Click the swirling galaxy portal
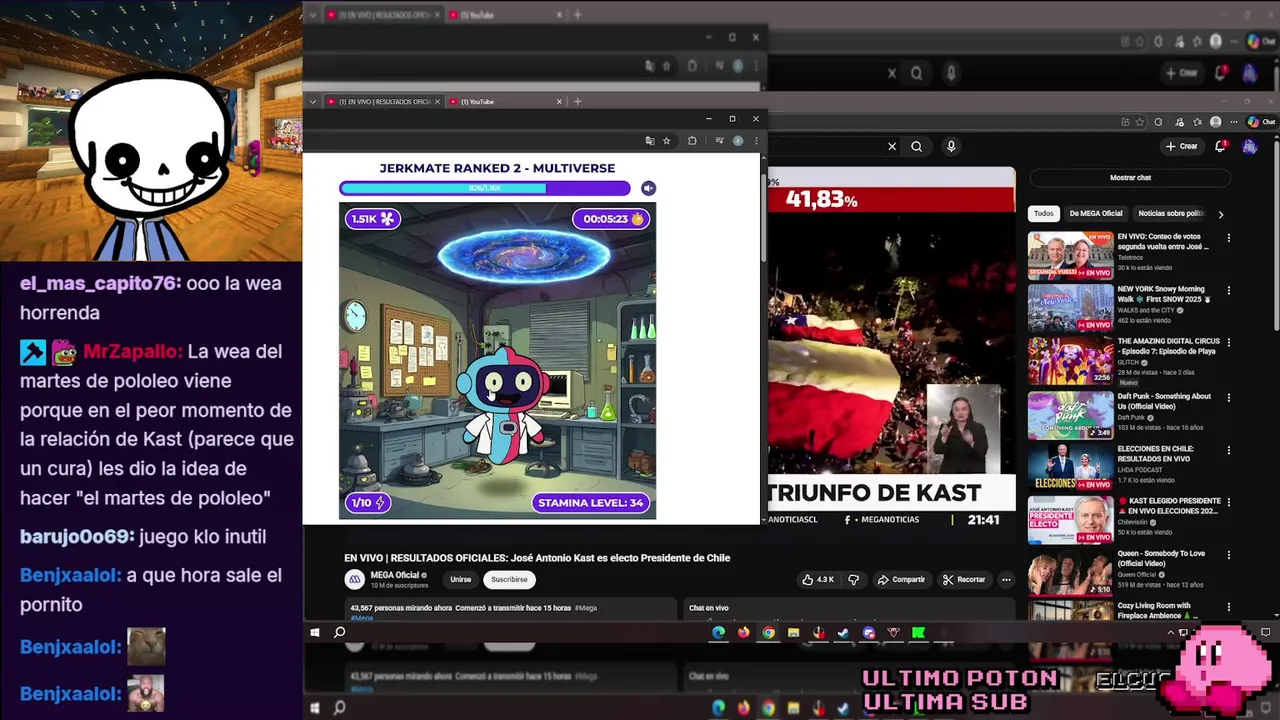This screenshot has width=1280, height=720. pyautogui.click(x=524, y=255)
